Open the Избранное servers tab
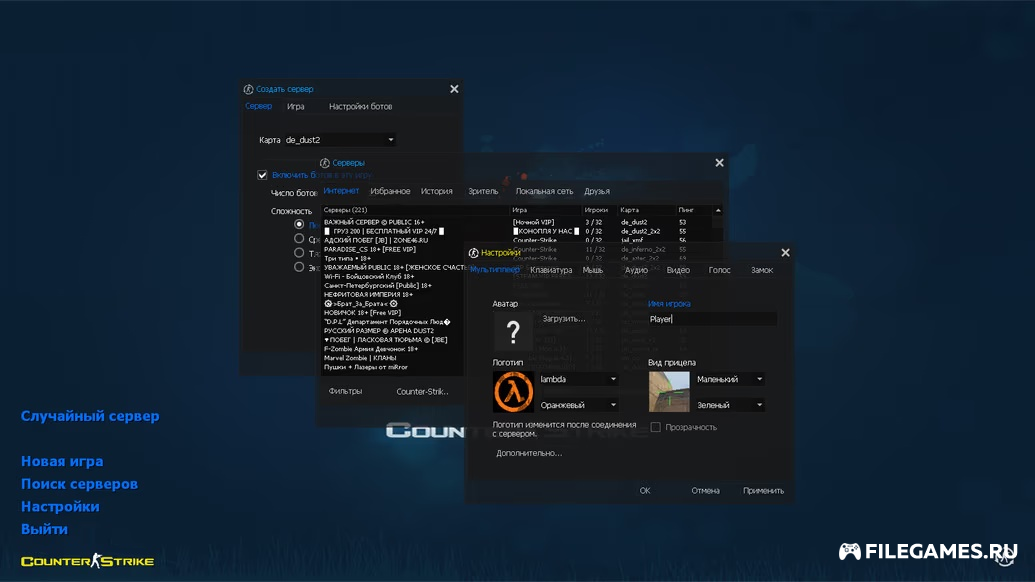Image resolution: width=1035 pixels, height=582 pixels. point(390,191)
